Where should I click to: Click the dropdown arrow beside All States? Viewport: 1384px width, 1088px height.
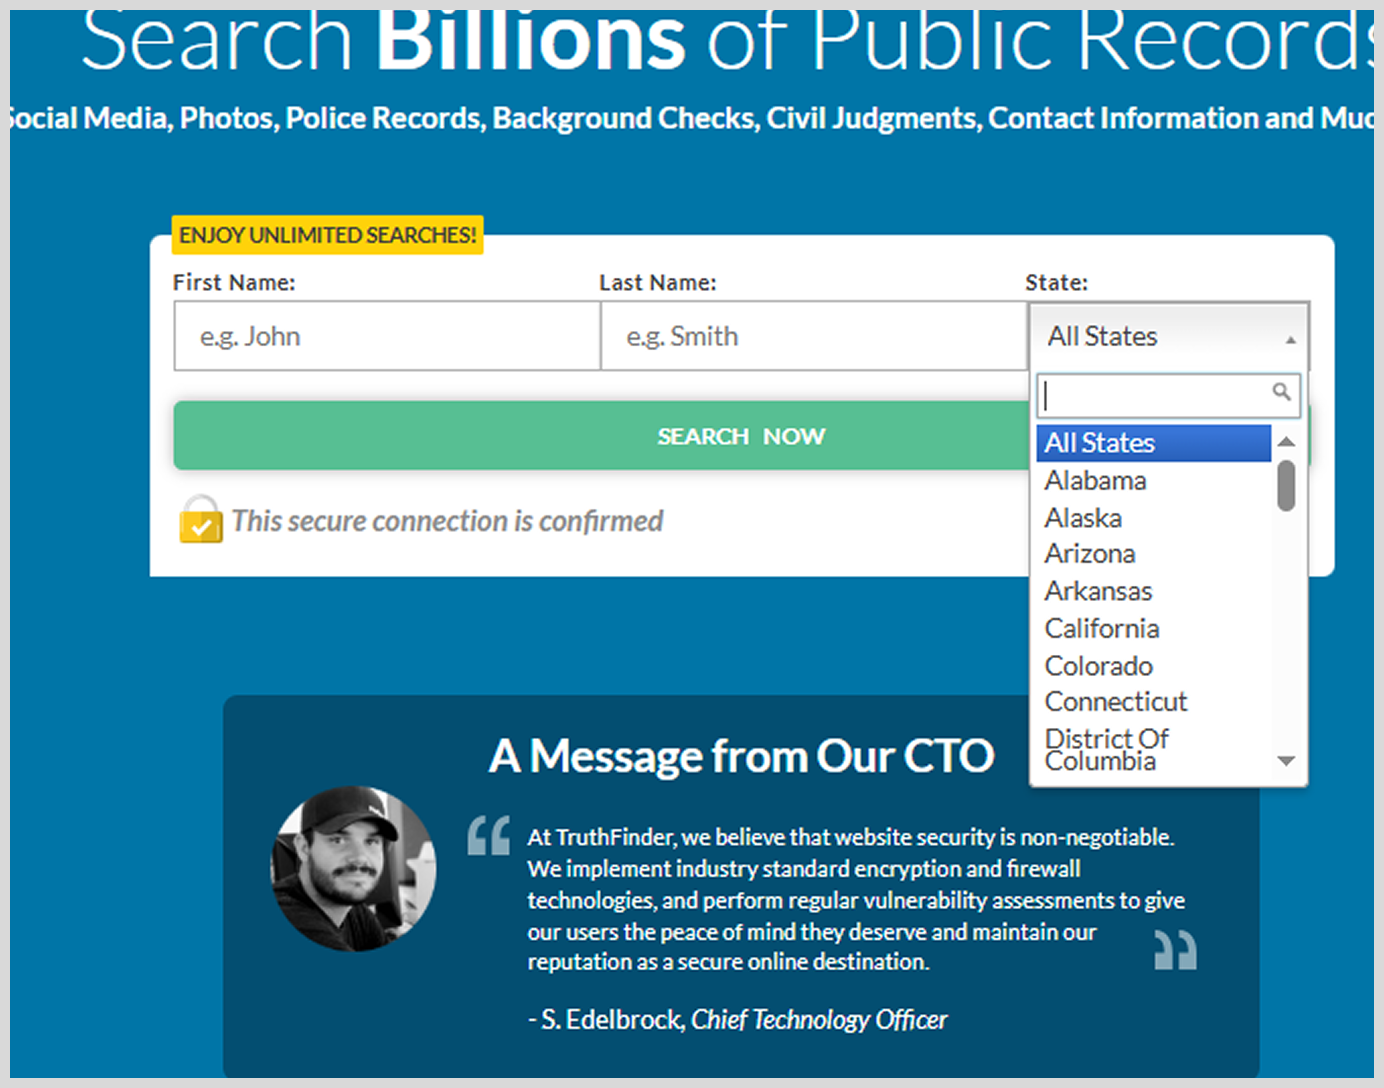1291,340
